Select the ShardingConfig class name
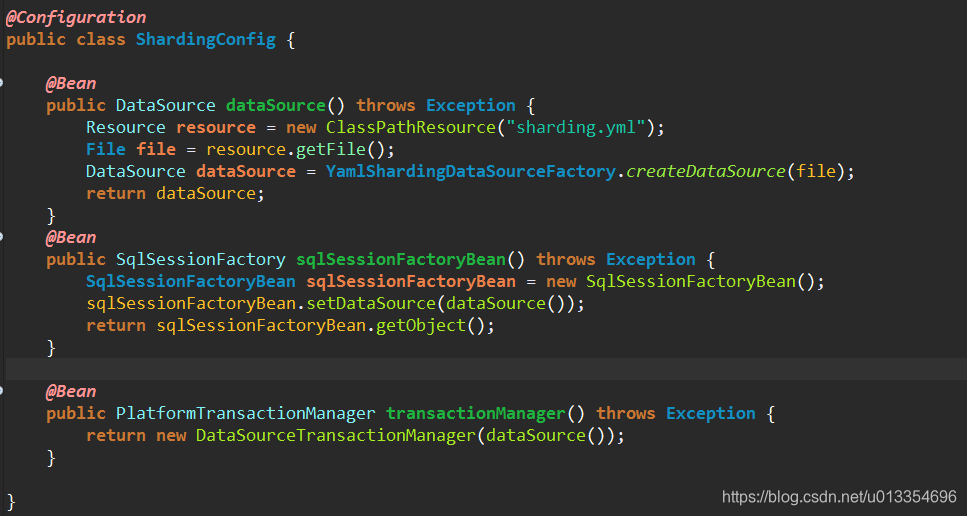 (x=206, y=40)
